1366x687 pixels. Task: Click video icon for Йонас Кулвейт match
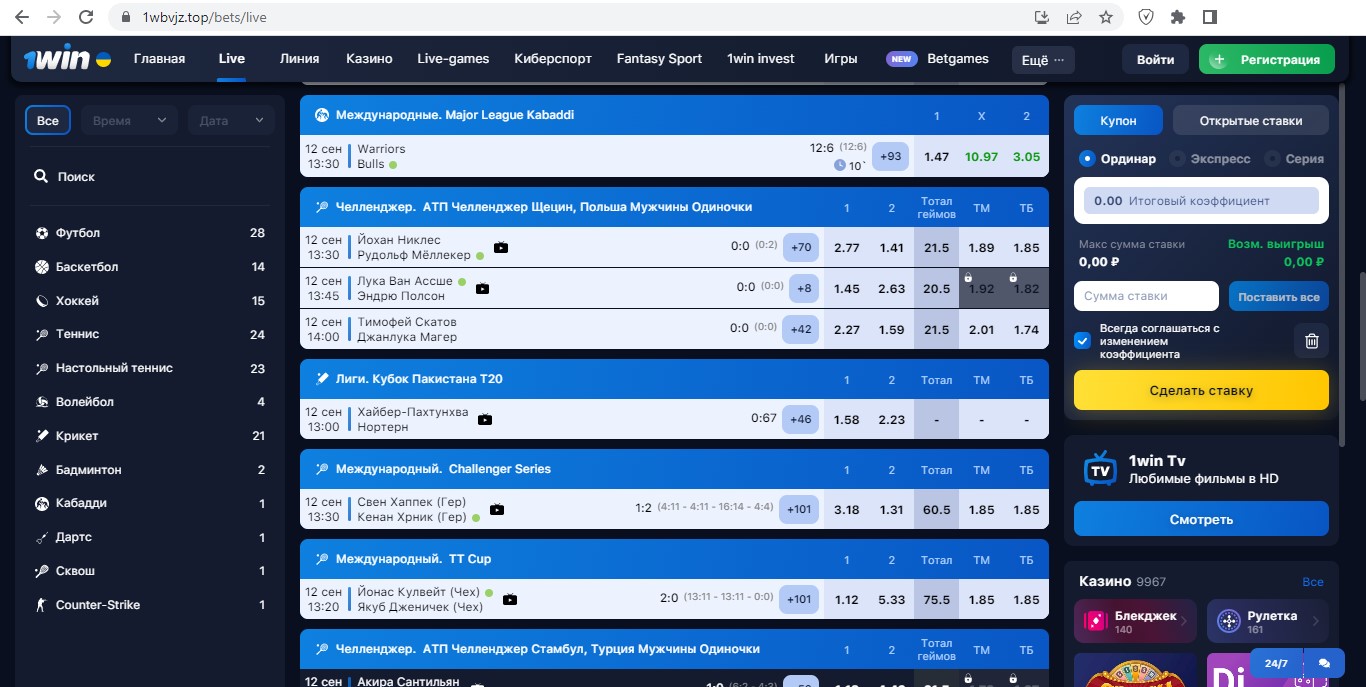point(510,600)
